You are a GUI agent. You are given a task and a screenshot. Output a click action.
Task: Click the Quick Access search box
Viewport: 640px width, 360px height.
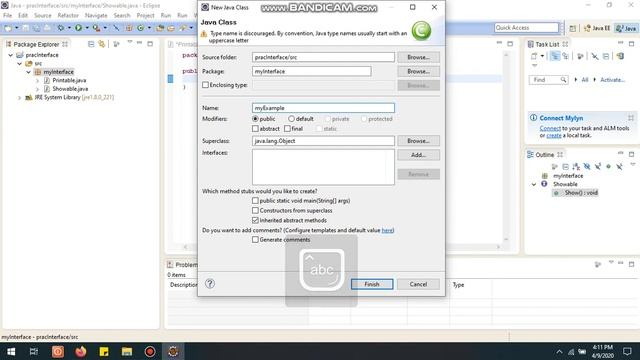pos(526,27)
